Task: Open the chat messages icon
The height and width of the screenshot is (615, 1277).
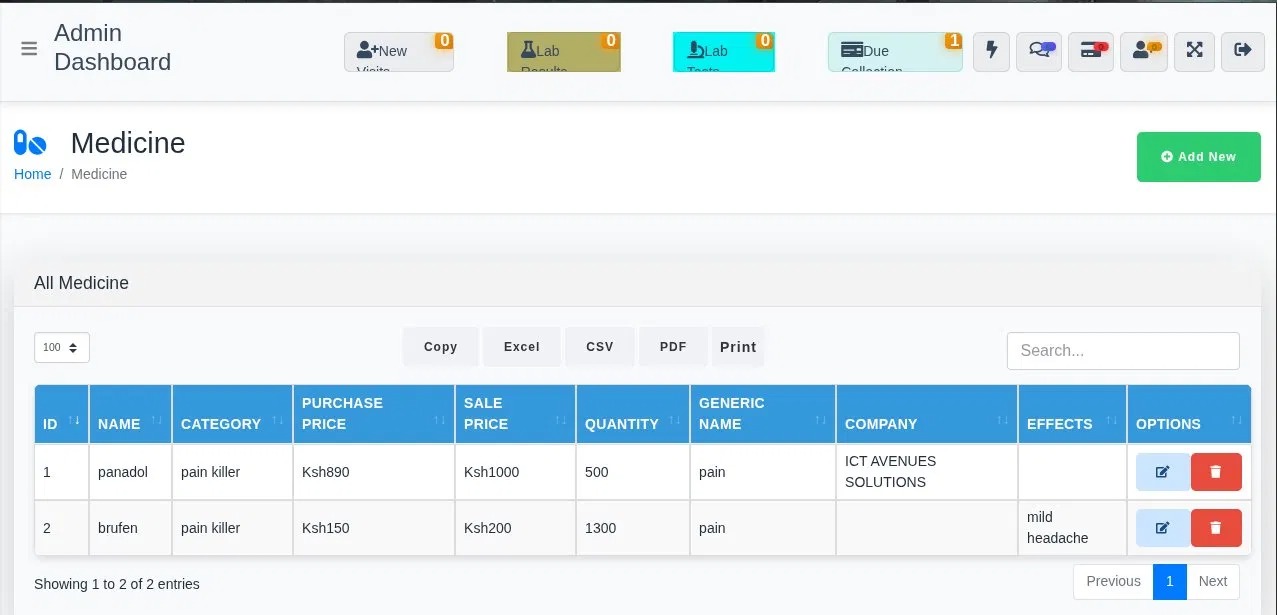Action: [x=1039, y=51]
